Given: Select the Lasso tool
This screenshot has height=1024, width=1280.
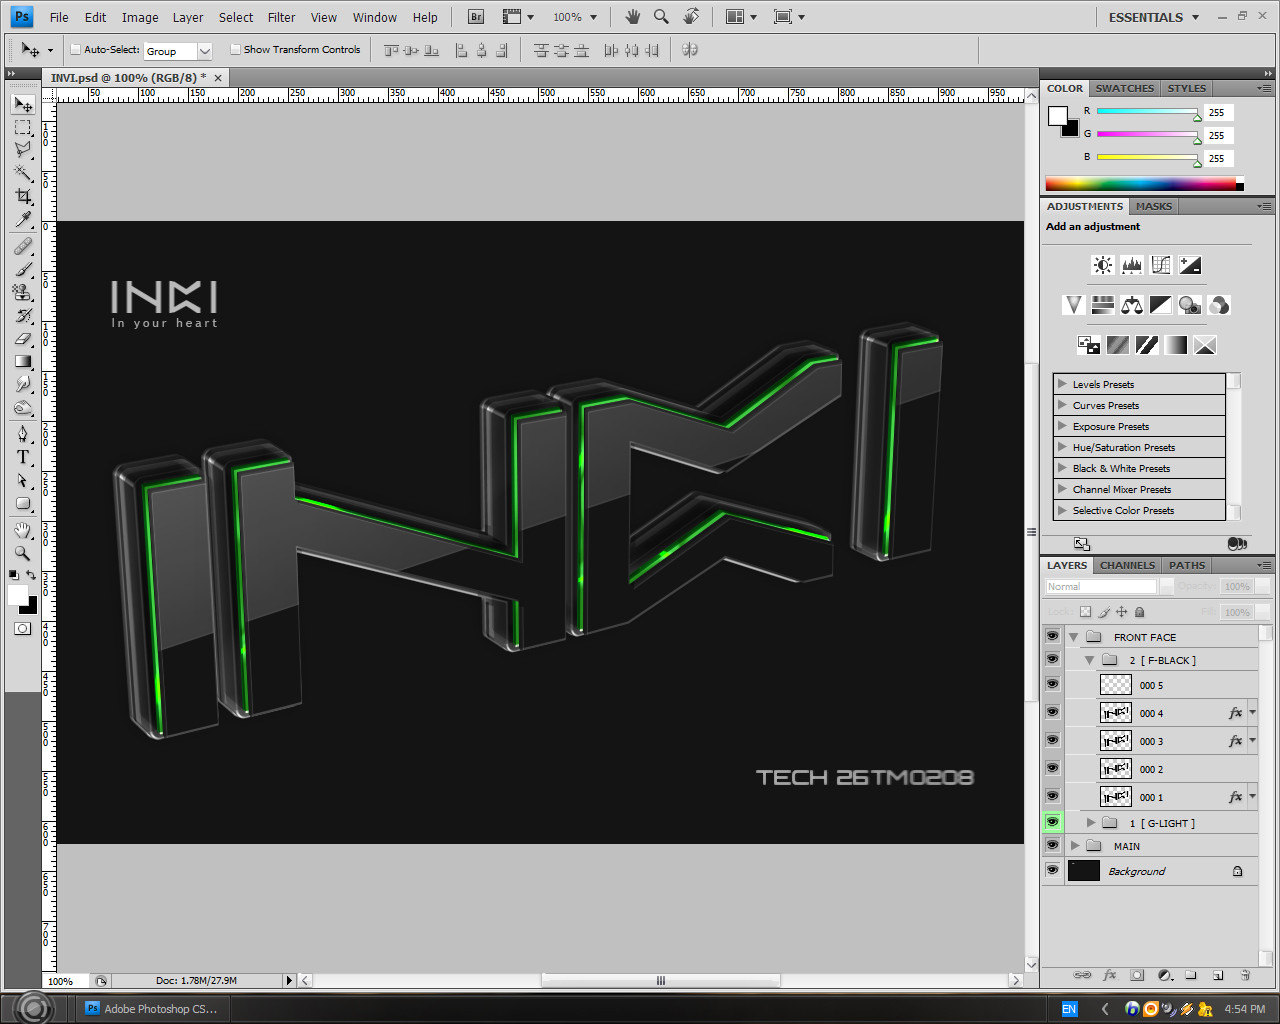Looking at the screenshot, I should pos(23,150).
